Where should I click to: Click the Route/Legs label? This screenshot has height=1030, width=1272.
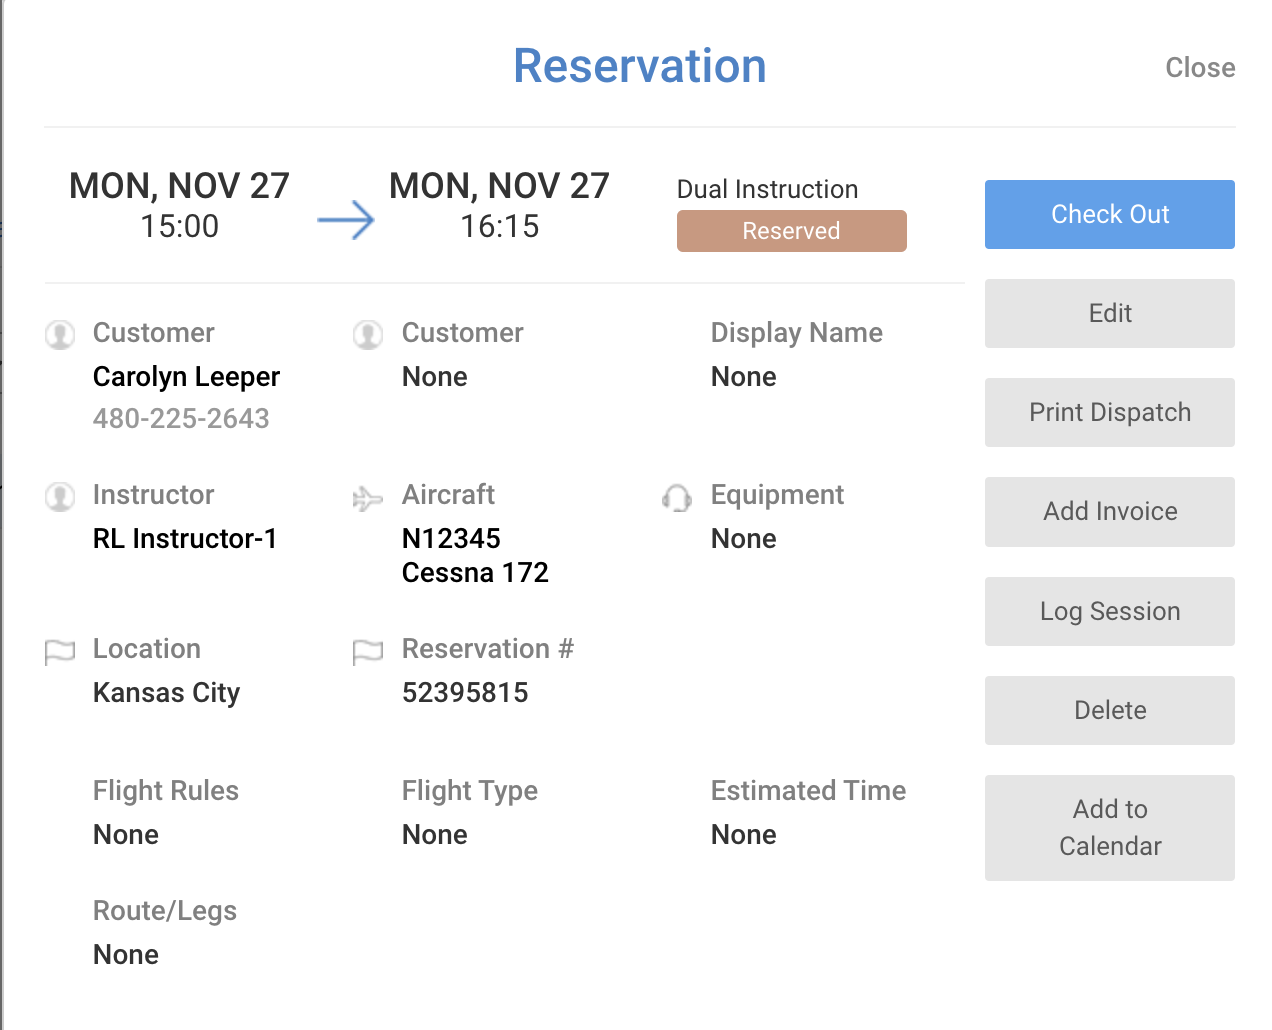click(165, 911)
